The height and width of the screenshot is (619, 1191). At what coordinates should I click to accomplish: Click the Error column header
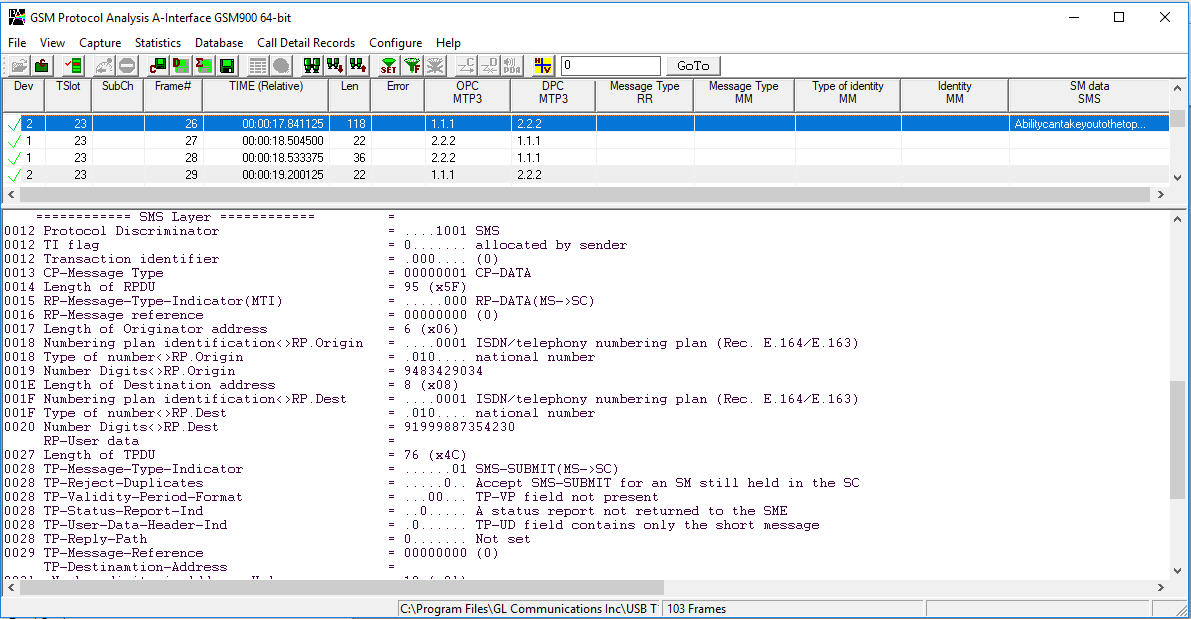point(398,95)
